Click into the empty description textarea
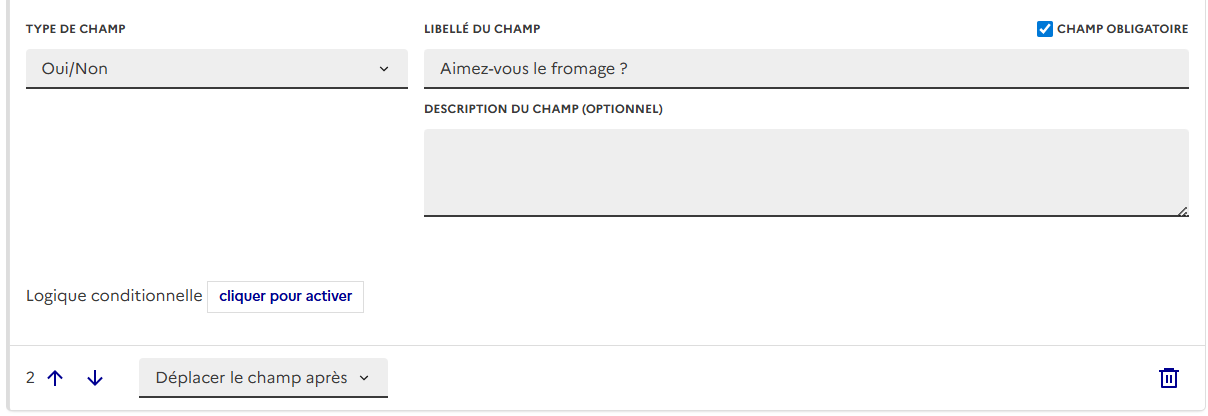 point(805,171)
